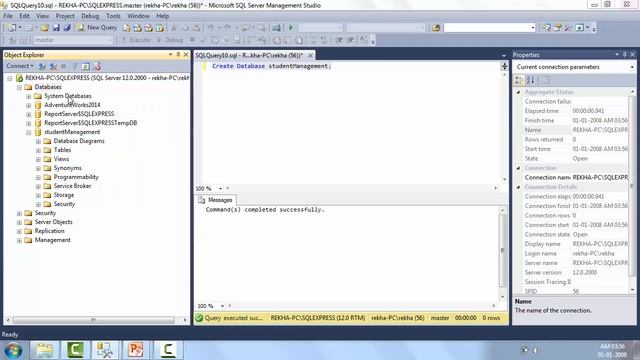Open the Project menu
The height and width of the screenshot is (360, 640).
click(65, 16)
